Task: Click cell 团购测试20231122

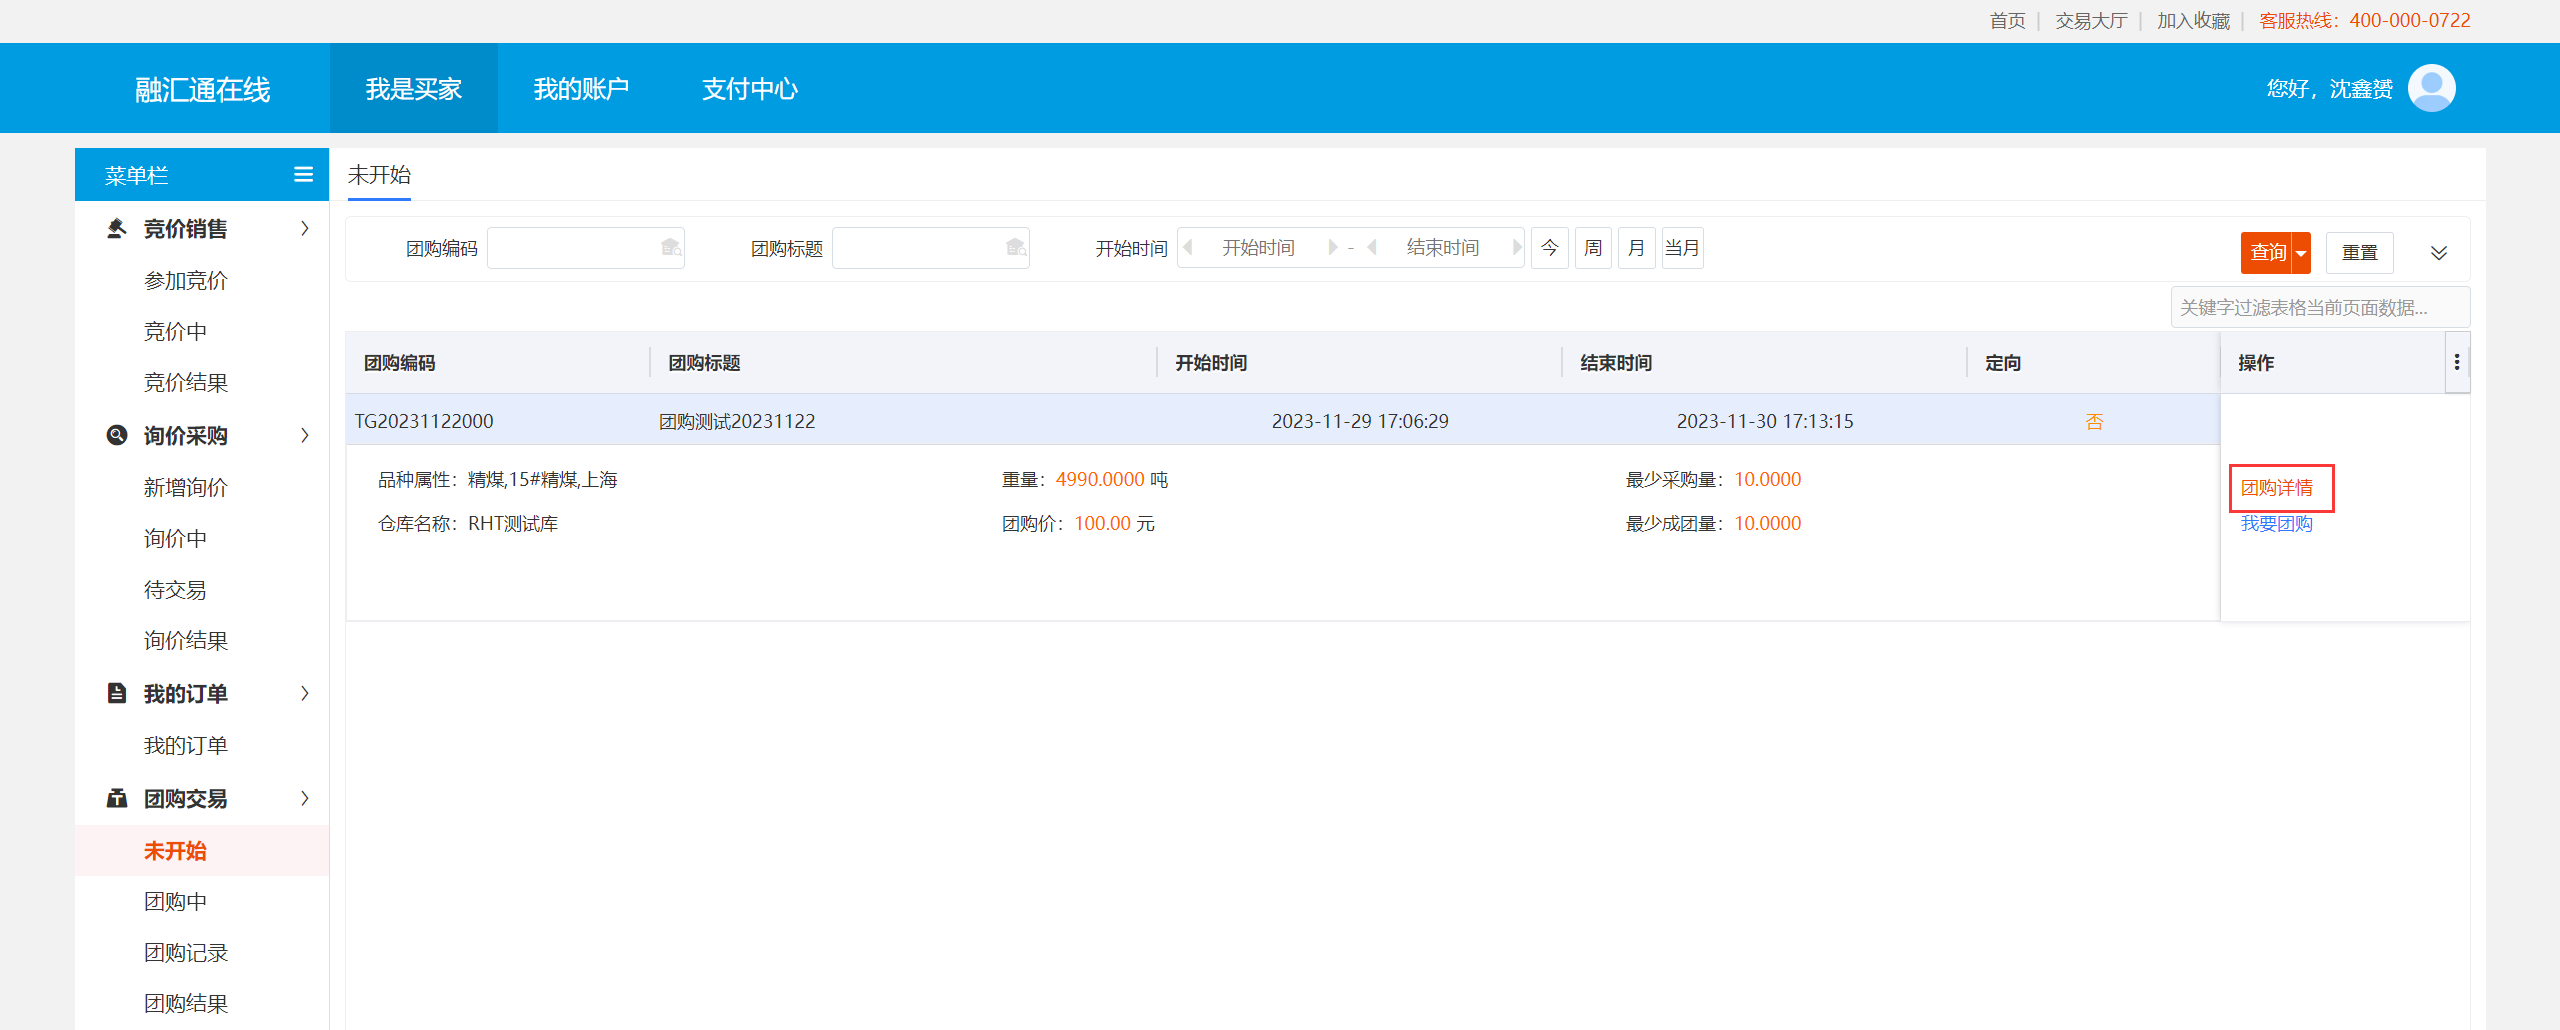Action: [x=737, y=421]
